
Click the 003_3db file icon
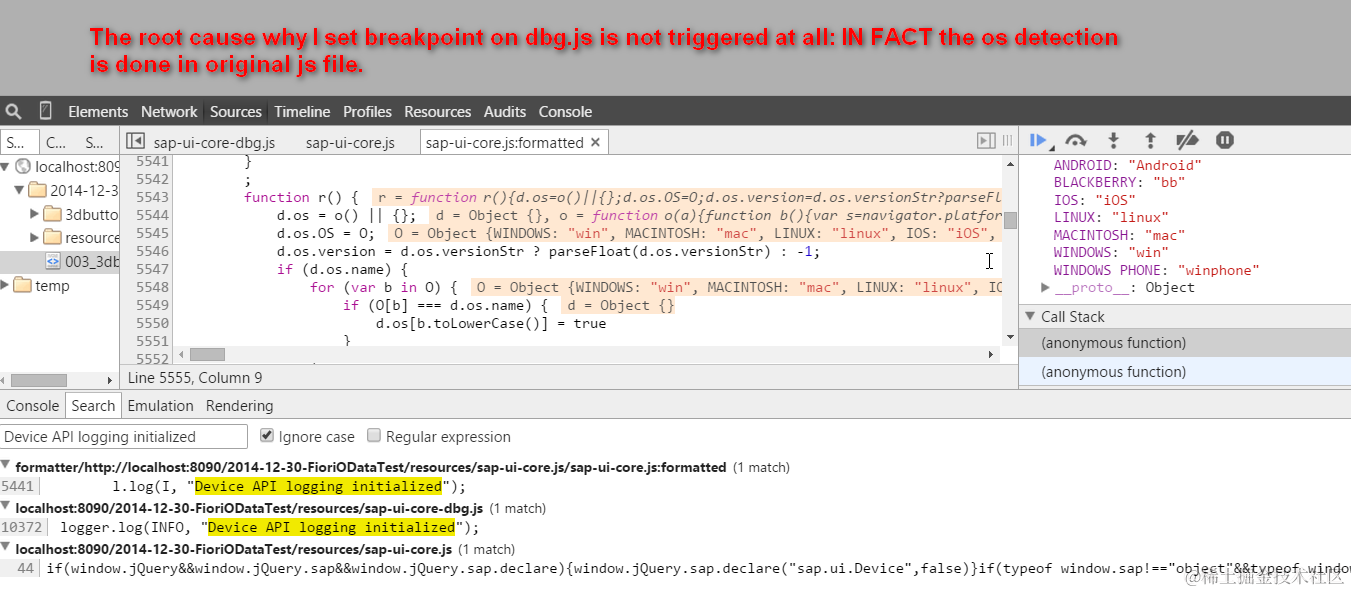pos(53,261)
